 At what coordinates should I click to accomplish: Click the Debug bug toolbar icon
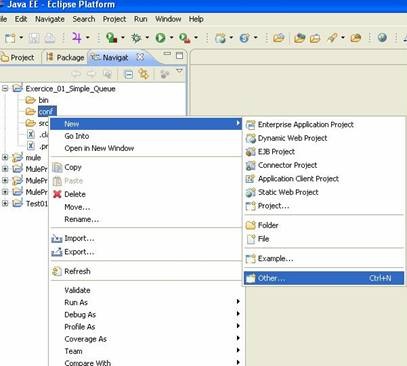coord(136,38)
